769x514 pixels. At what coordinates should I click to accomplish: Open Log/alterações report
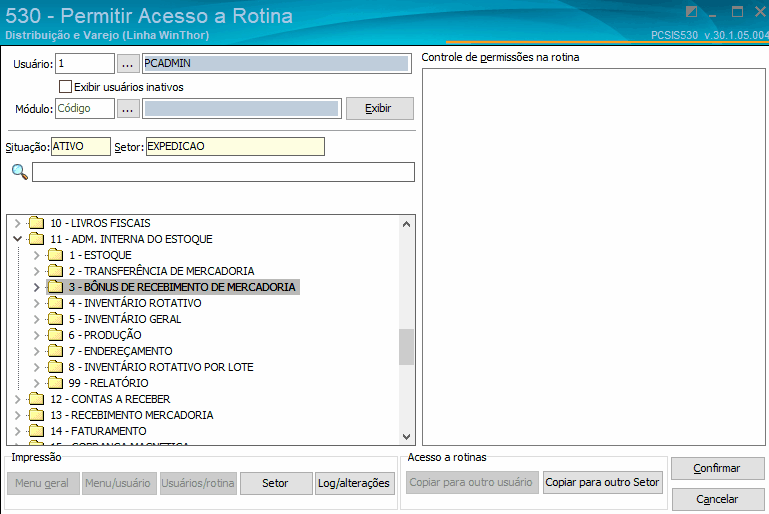pos(355,483)
